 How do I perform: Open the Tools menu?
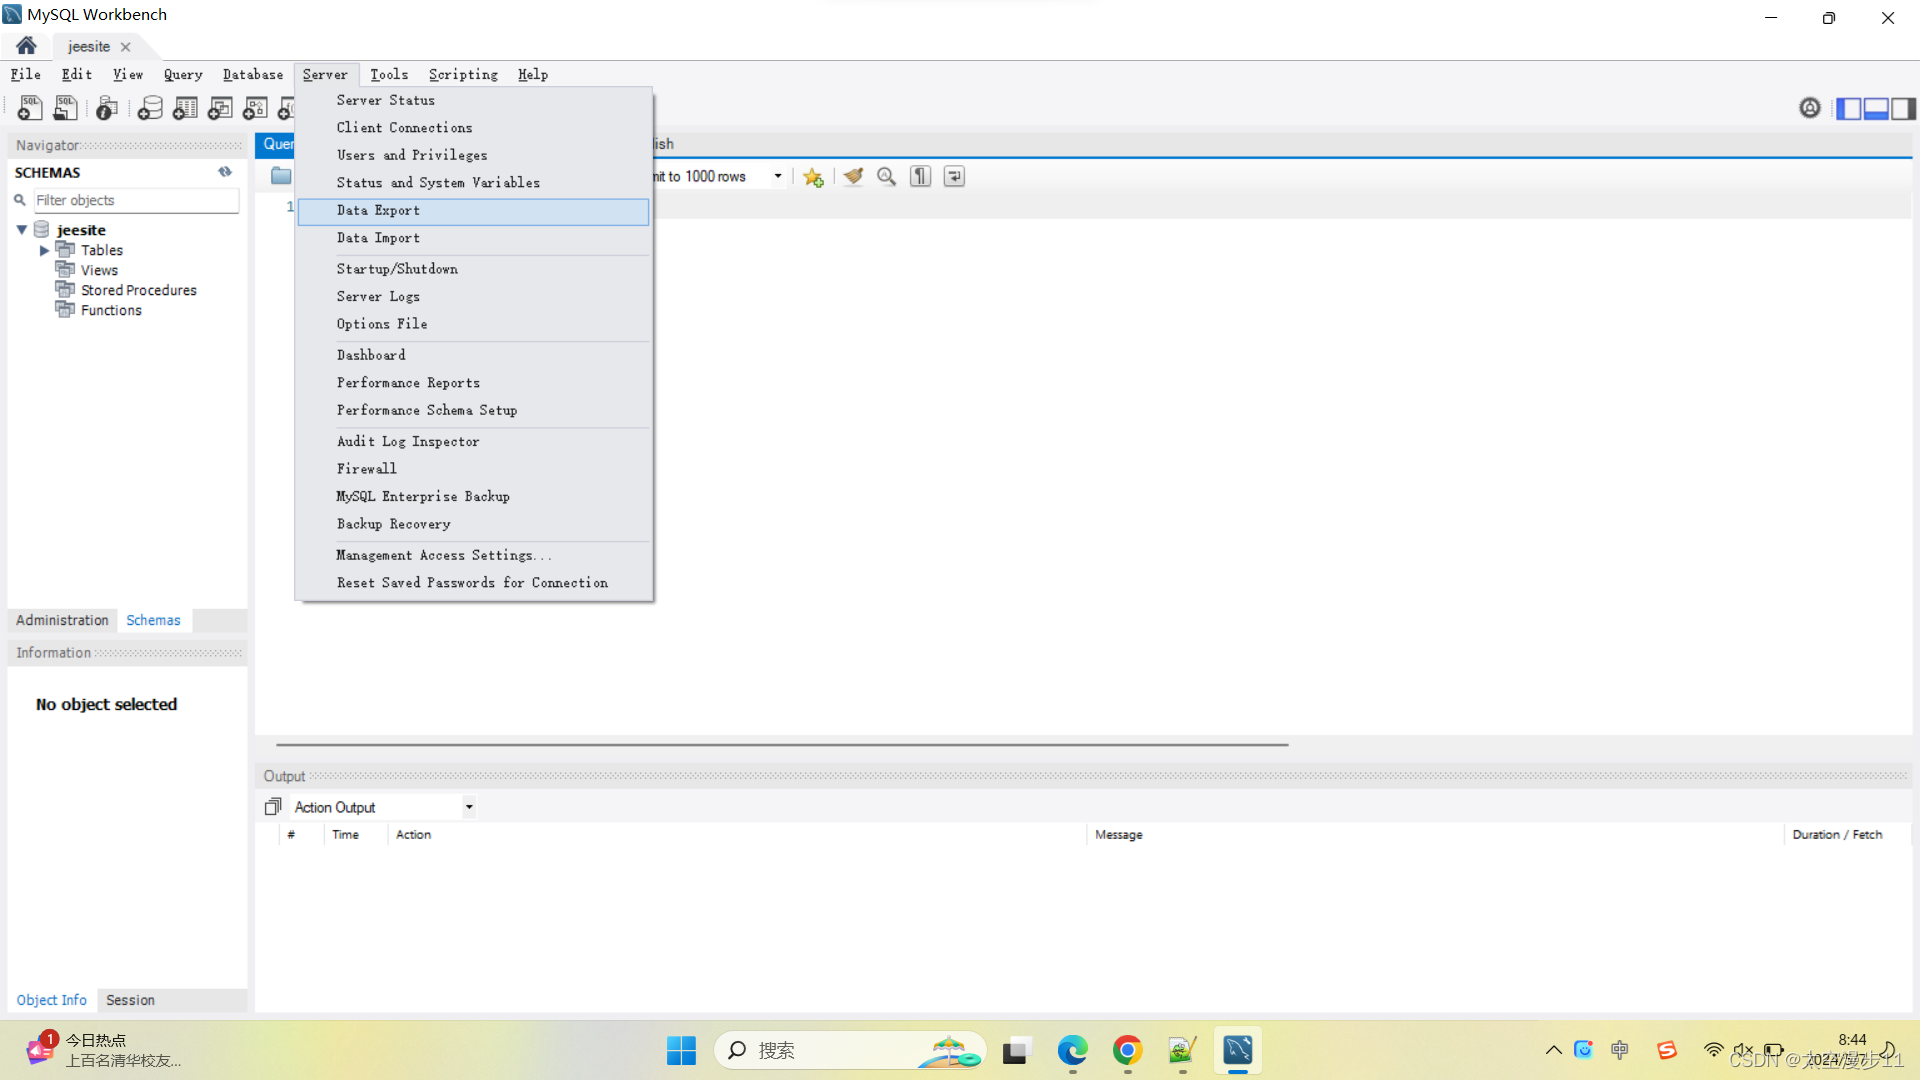[389, 74]
